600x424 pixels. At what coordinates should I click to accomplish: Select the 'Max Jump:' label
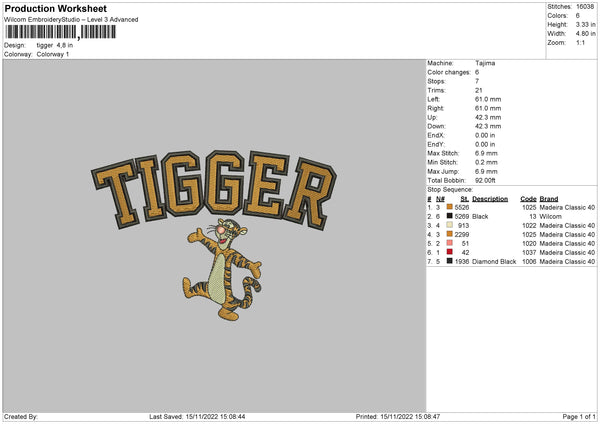tap(443, 171)
